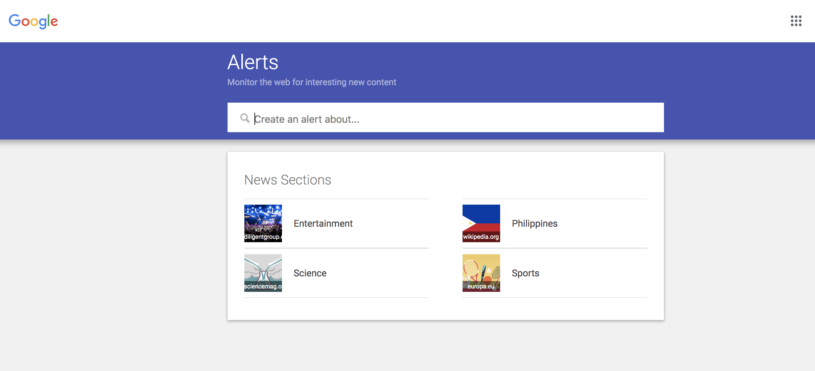Select the Entertainment news section label
This screenshot has width=815, height=371.
pyautogui.click(x=323, y=223)
